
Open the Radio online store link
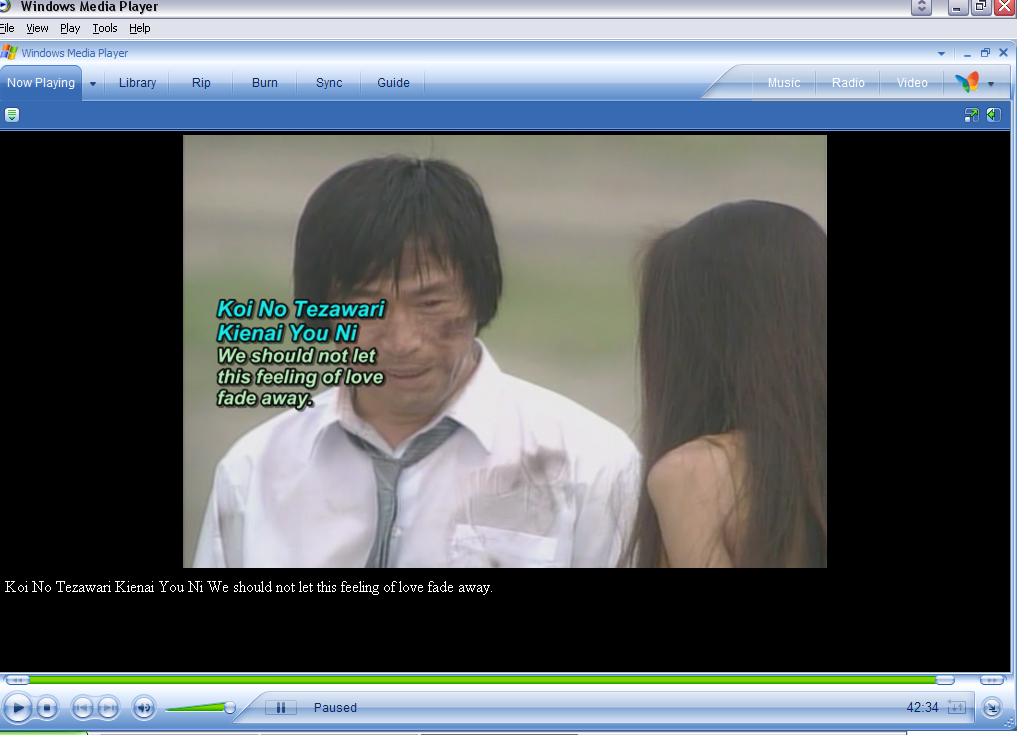(848, 83)
